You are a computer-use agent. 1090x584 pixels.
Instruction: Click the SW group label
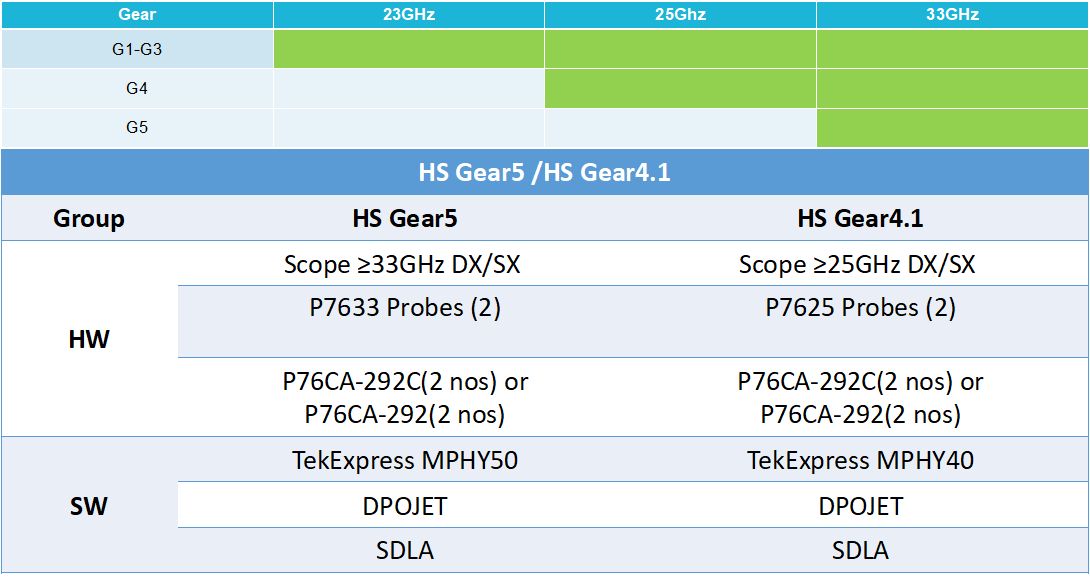(x=89, y=506)
